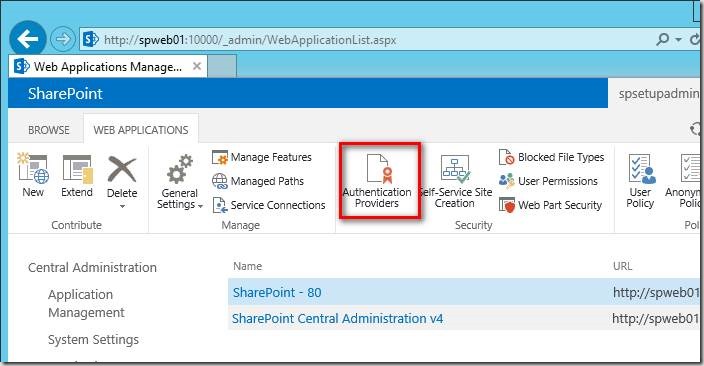This screenshot has height=366, width=704.
Task: Click the browser Forward arrow
Action: (x=62, y=40)
